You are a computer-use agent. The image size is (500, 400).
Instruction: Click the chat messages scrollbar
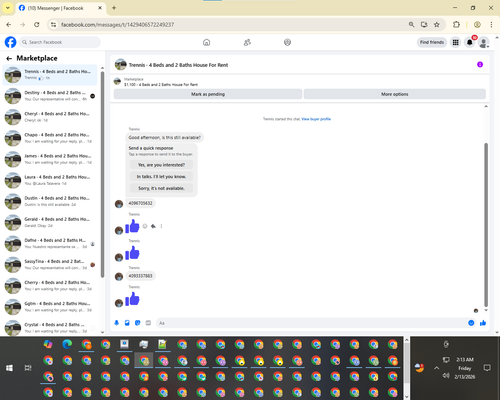(486, 225)
